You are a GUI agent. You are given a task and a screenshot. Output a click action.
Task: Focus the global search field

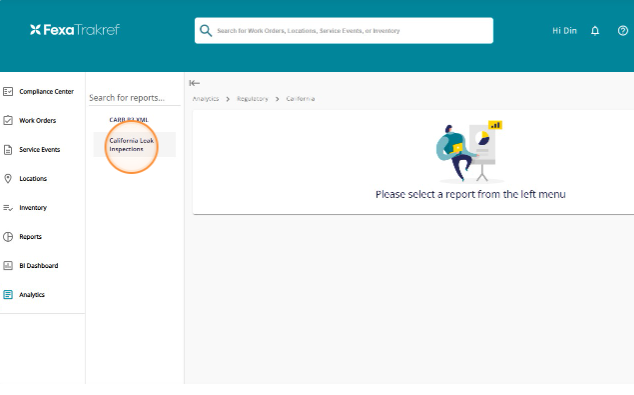[344, 31]
